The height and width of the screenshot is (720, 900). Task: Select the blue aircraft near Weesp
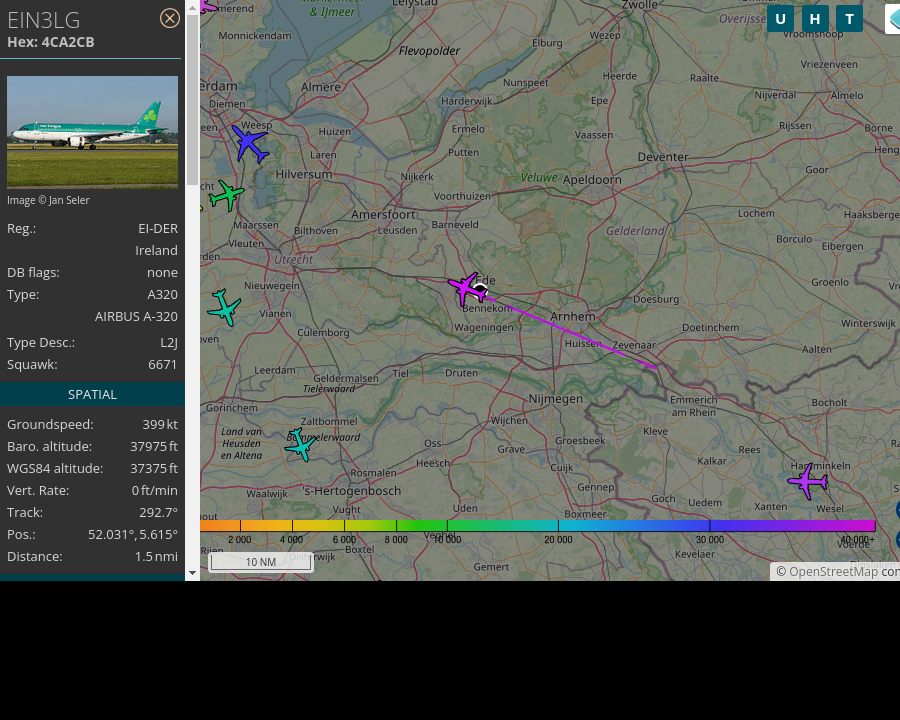click(250, 144)
